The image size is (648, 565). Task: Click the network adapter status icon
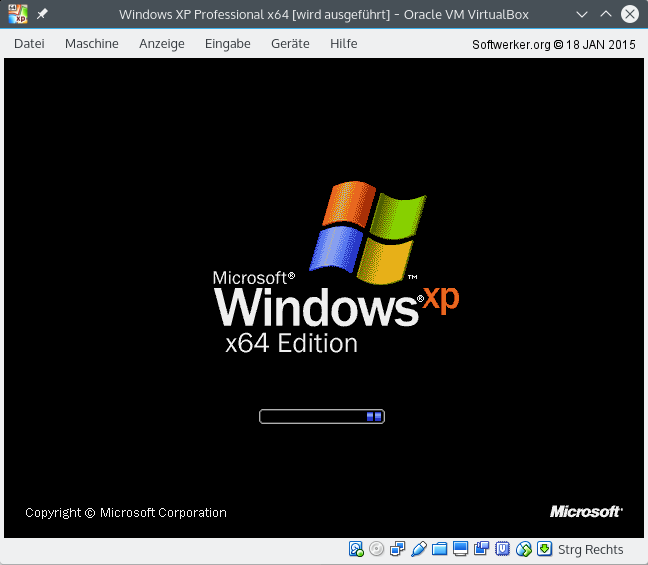[x=398, y=549]
